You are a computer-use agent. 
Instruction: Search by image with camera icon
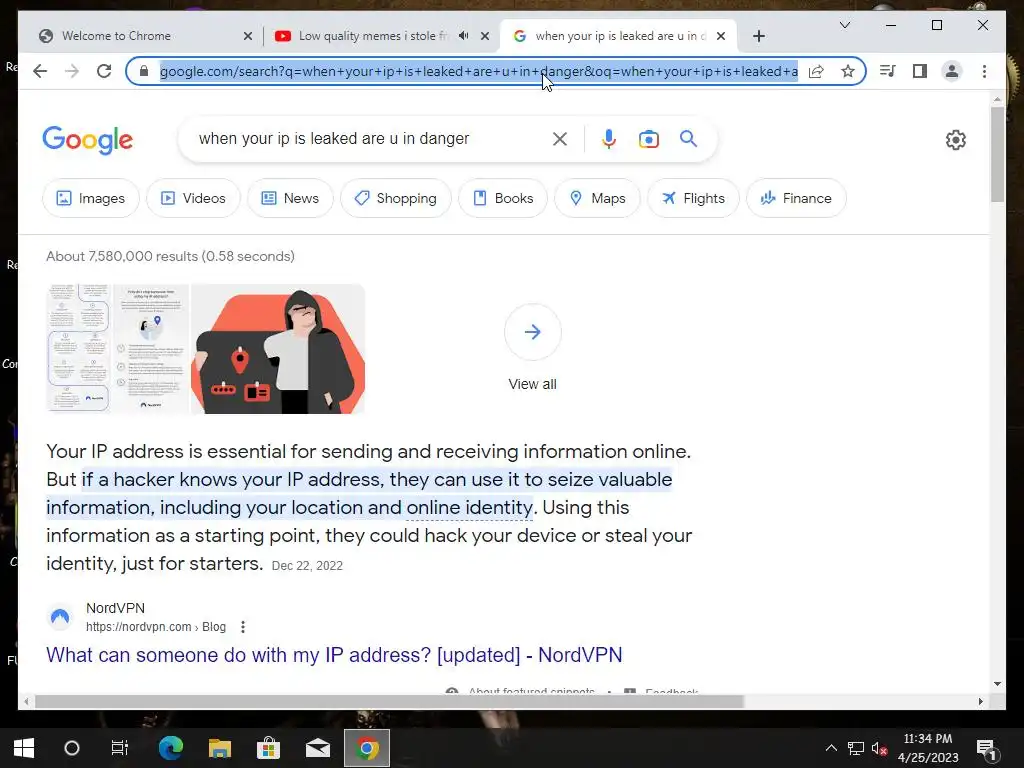[x=648, y=138]
